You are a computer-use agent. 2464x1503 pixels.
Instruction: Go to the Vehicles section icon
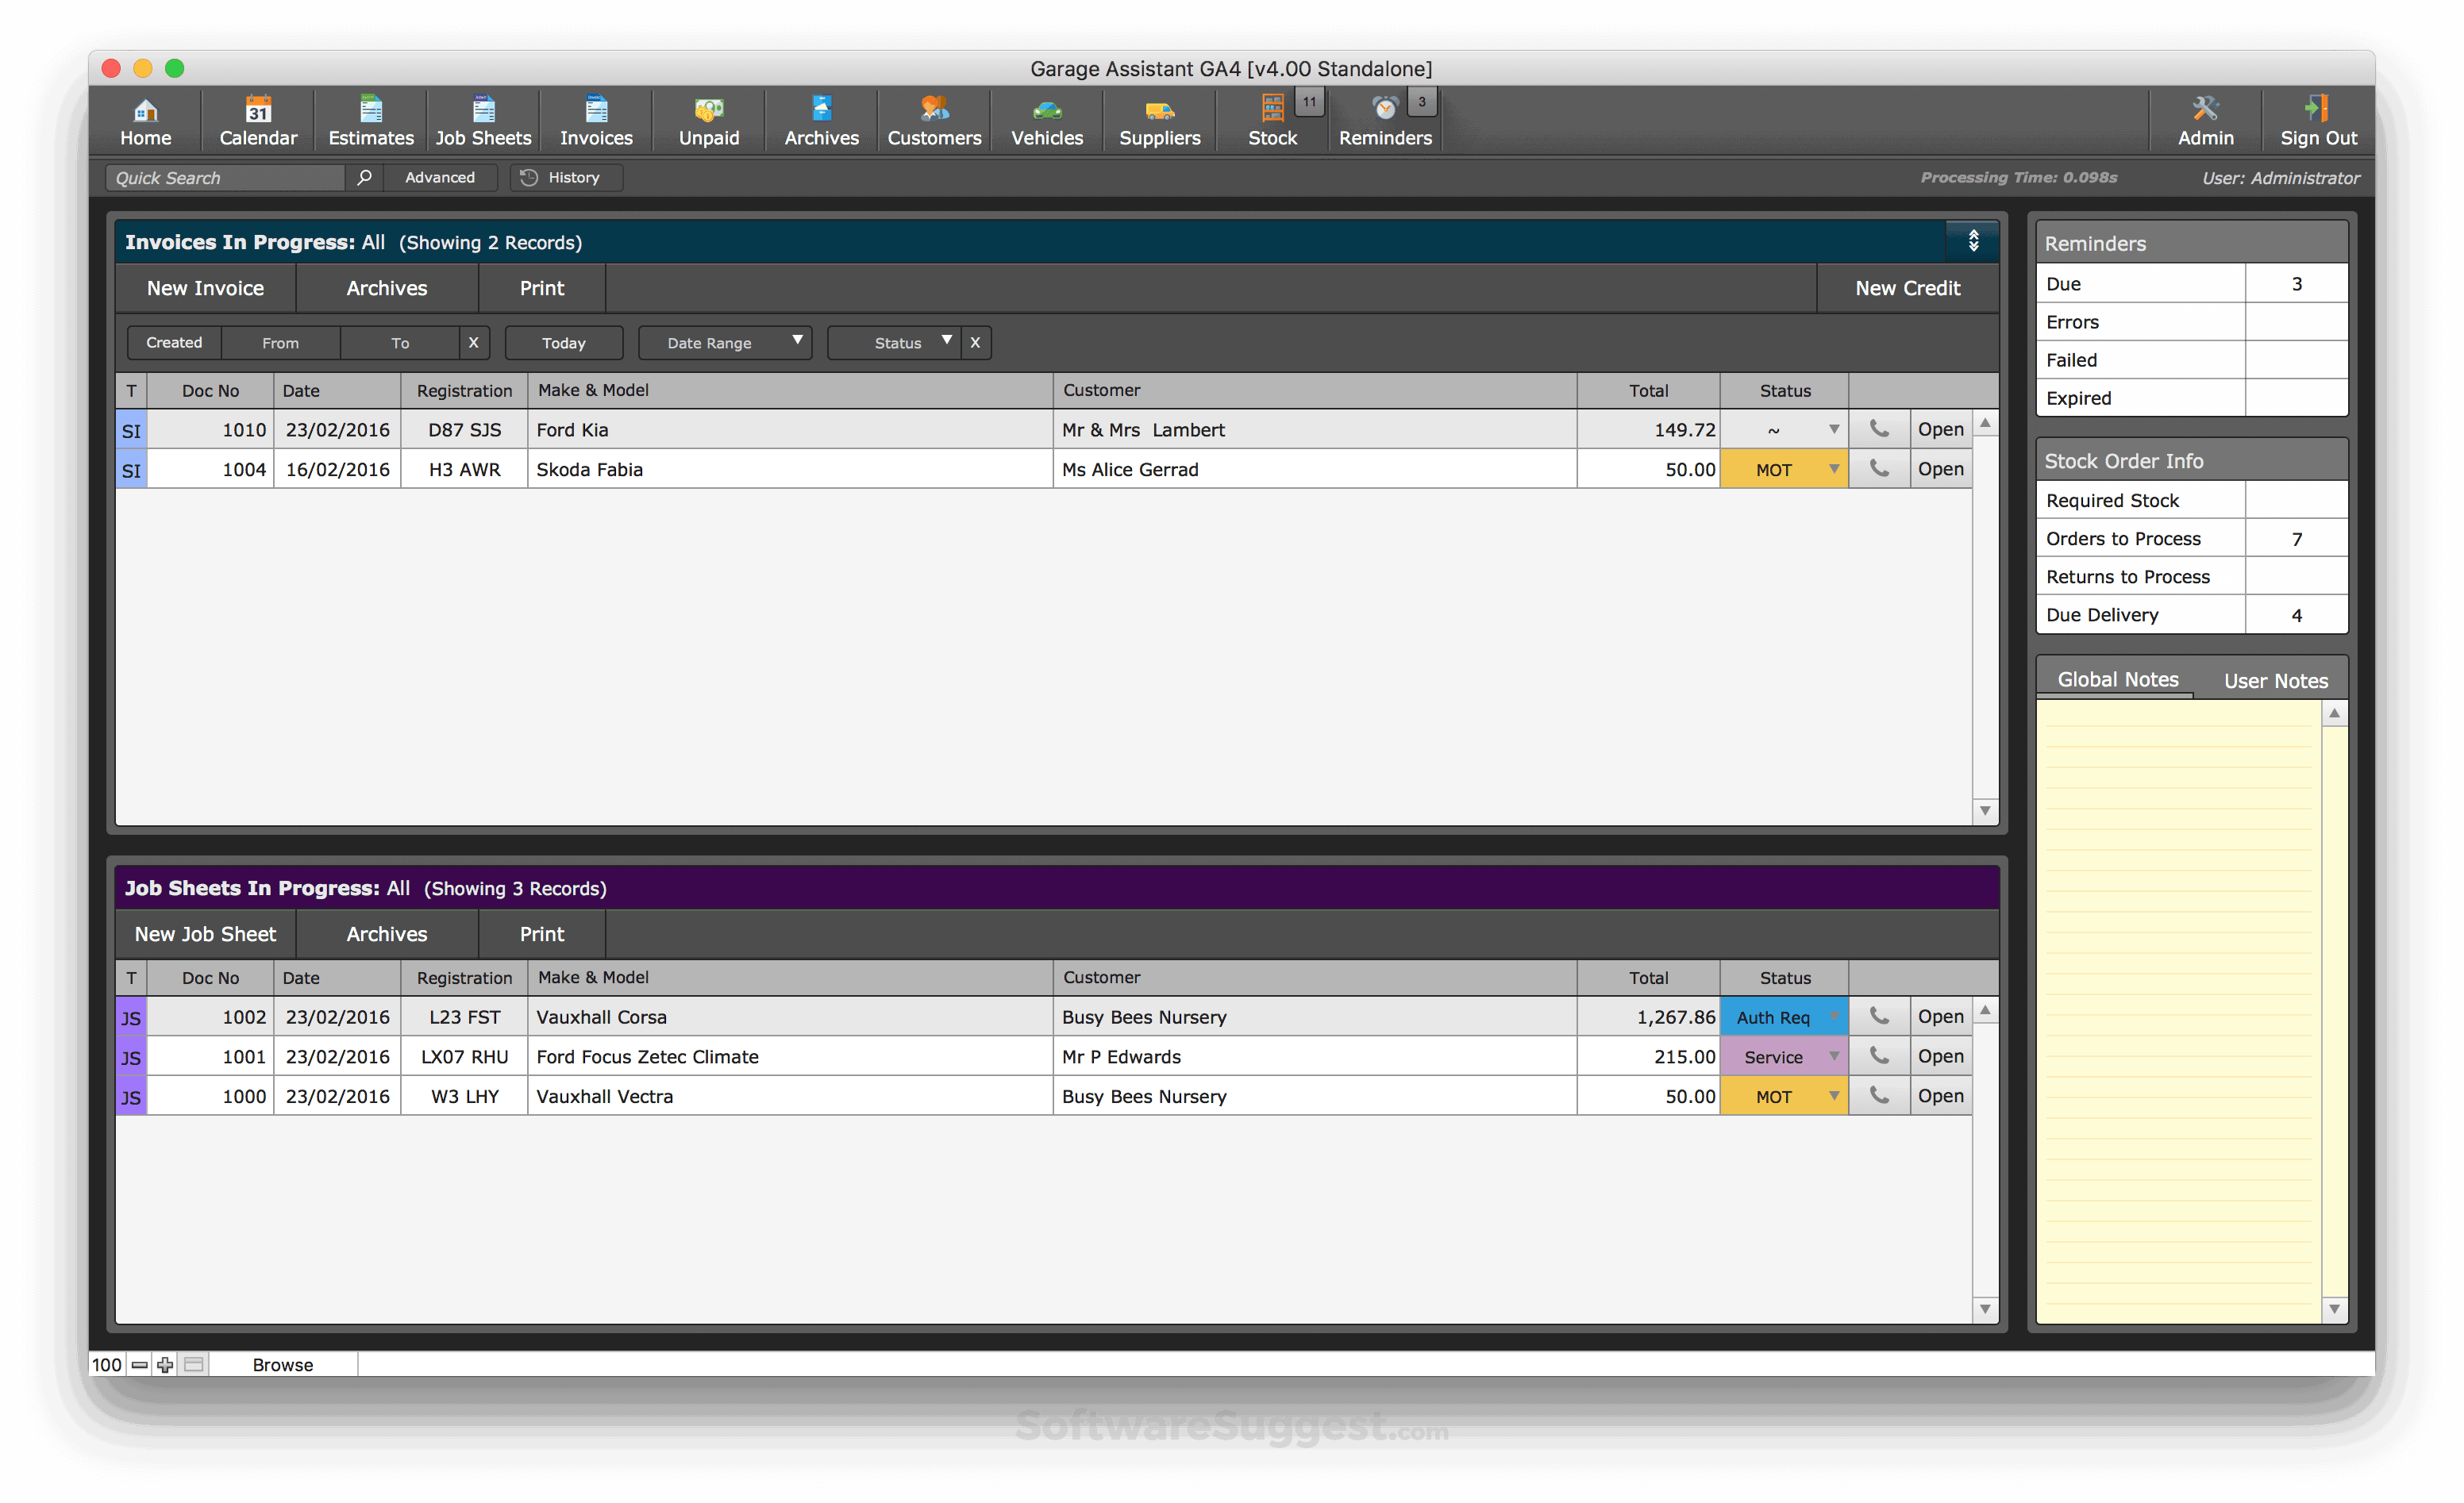(x=1046, y=110)
